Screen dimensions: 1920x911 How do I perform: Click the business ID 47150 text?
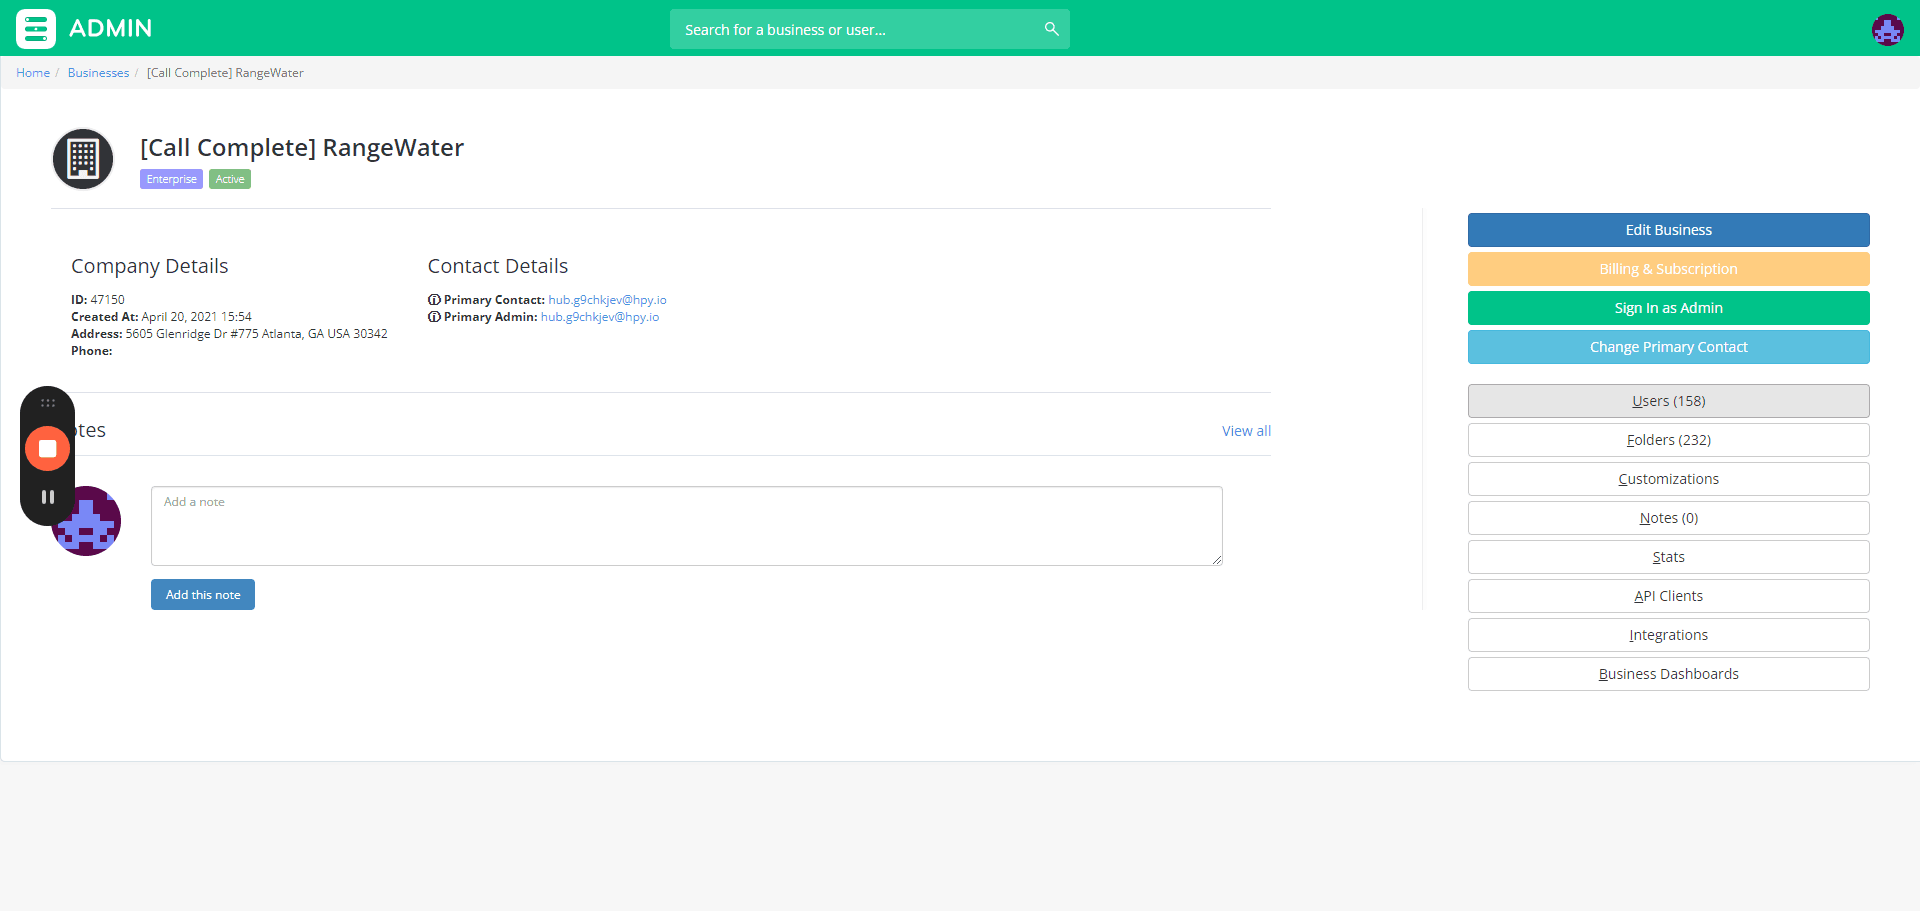(x=98, y=300)
